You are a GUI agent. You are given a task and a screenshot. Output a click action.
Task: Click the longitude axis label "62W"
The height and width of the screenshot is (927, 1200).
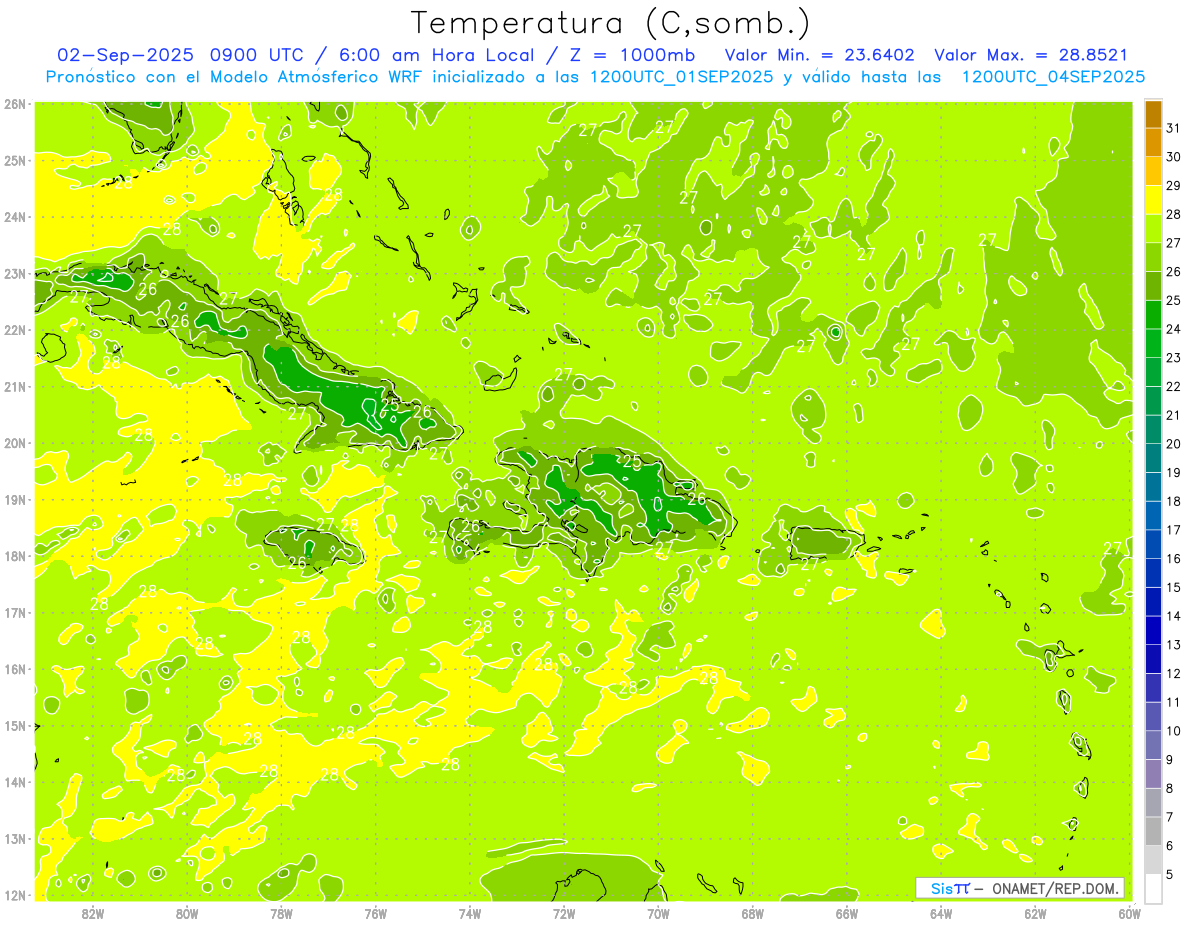[1035, 913]
